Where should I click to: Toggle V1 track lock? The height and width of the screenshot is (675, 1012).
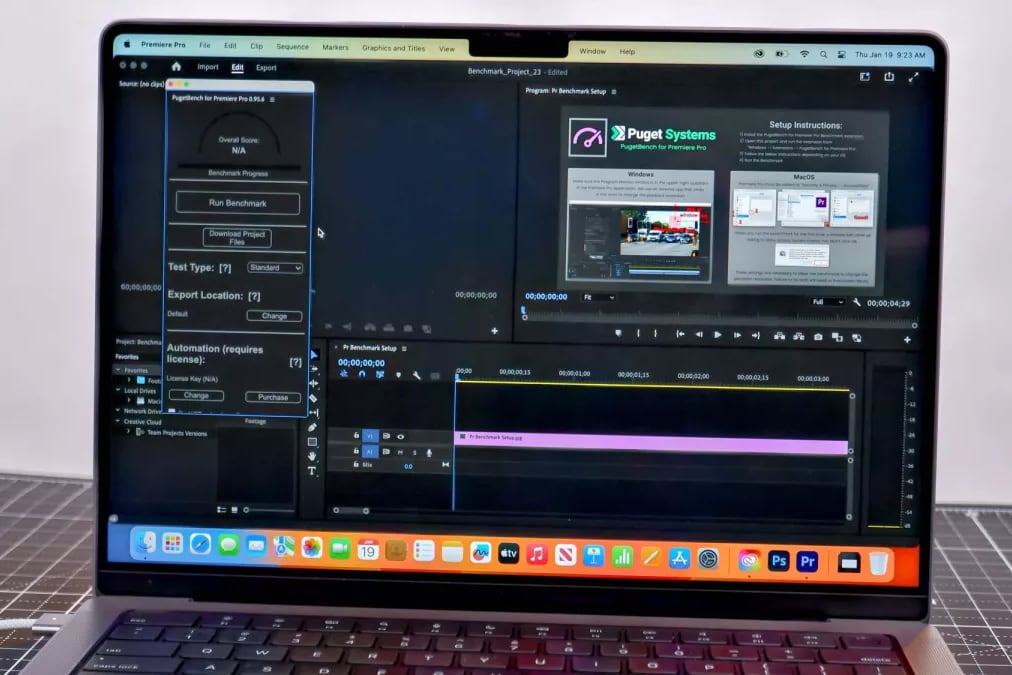point(356,436)
